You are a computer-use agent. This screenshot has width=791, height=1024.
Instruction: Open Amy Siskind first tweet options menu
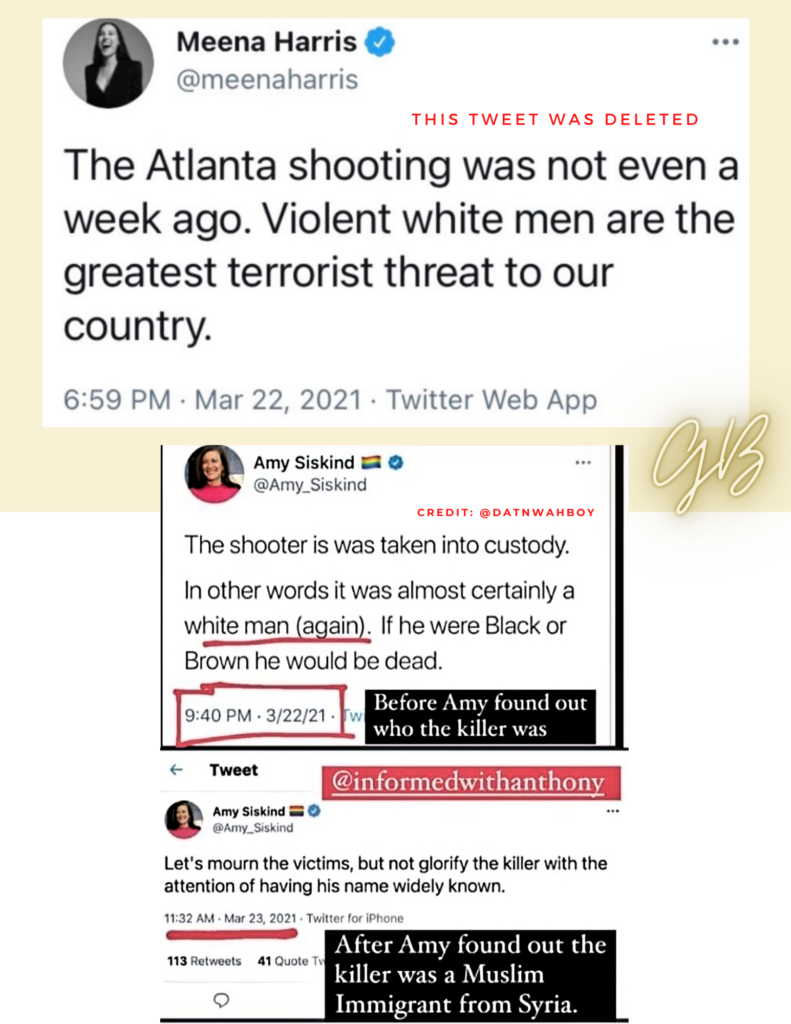(583, 462)
